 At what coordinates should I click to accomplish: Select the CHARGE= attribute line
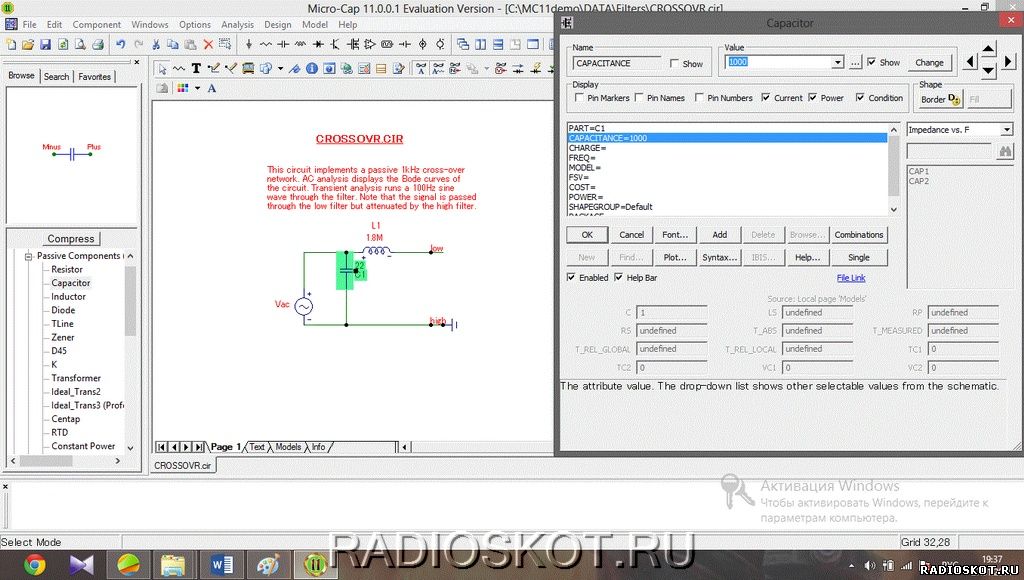pyautogui.click(x=728, y=148)
